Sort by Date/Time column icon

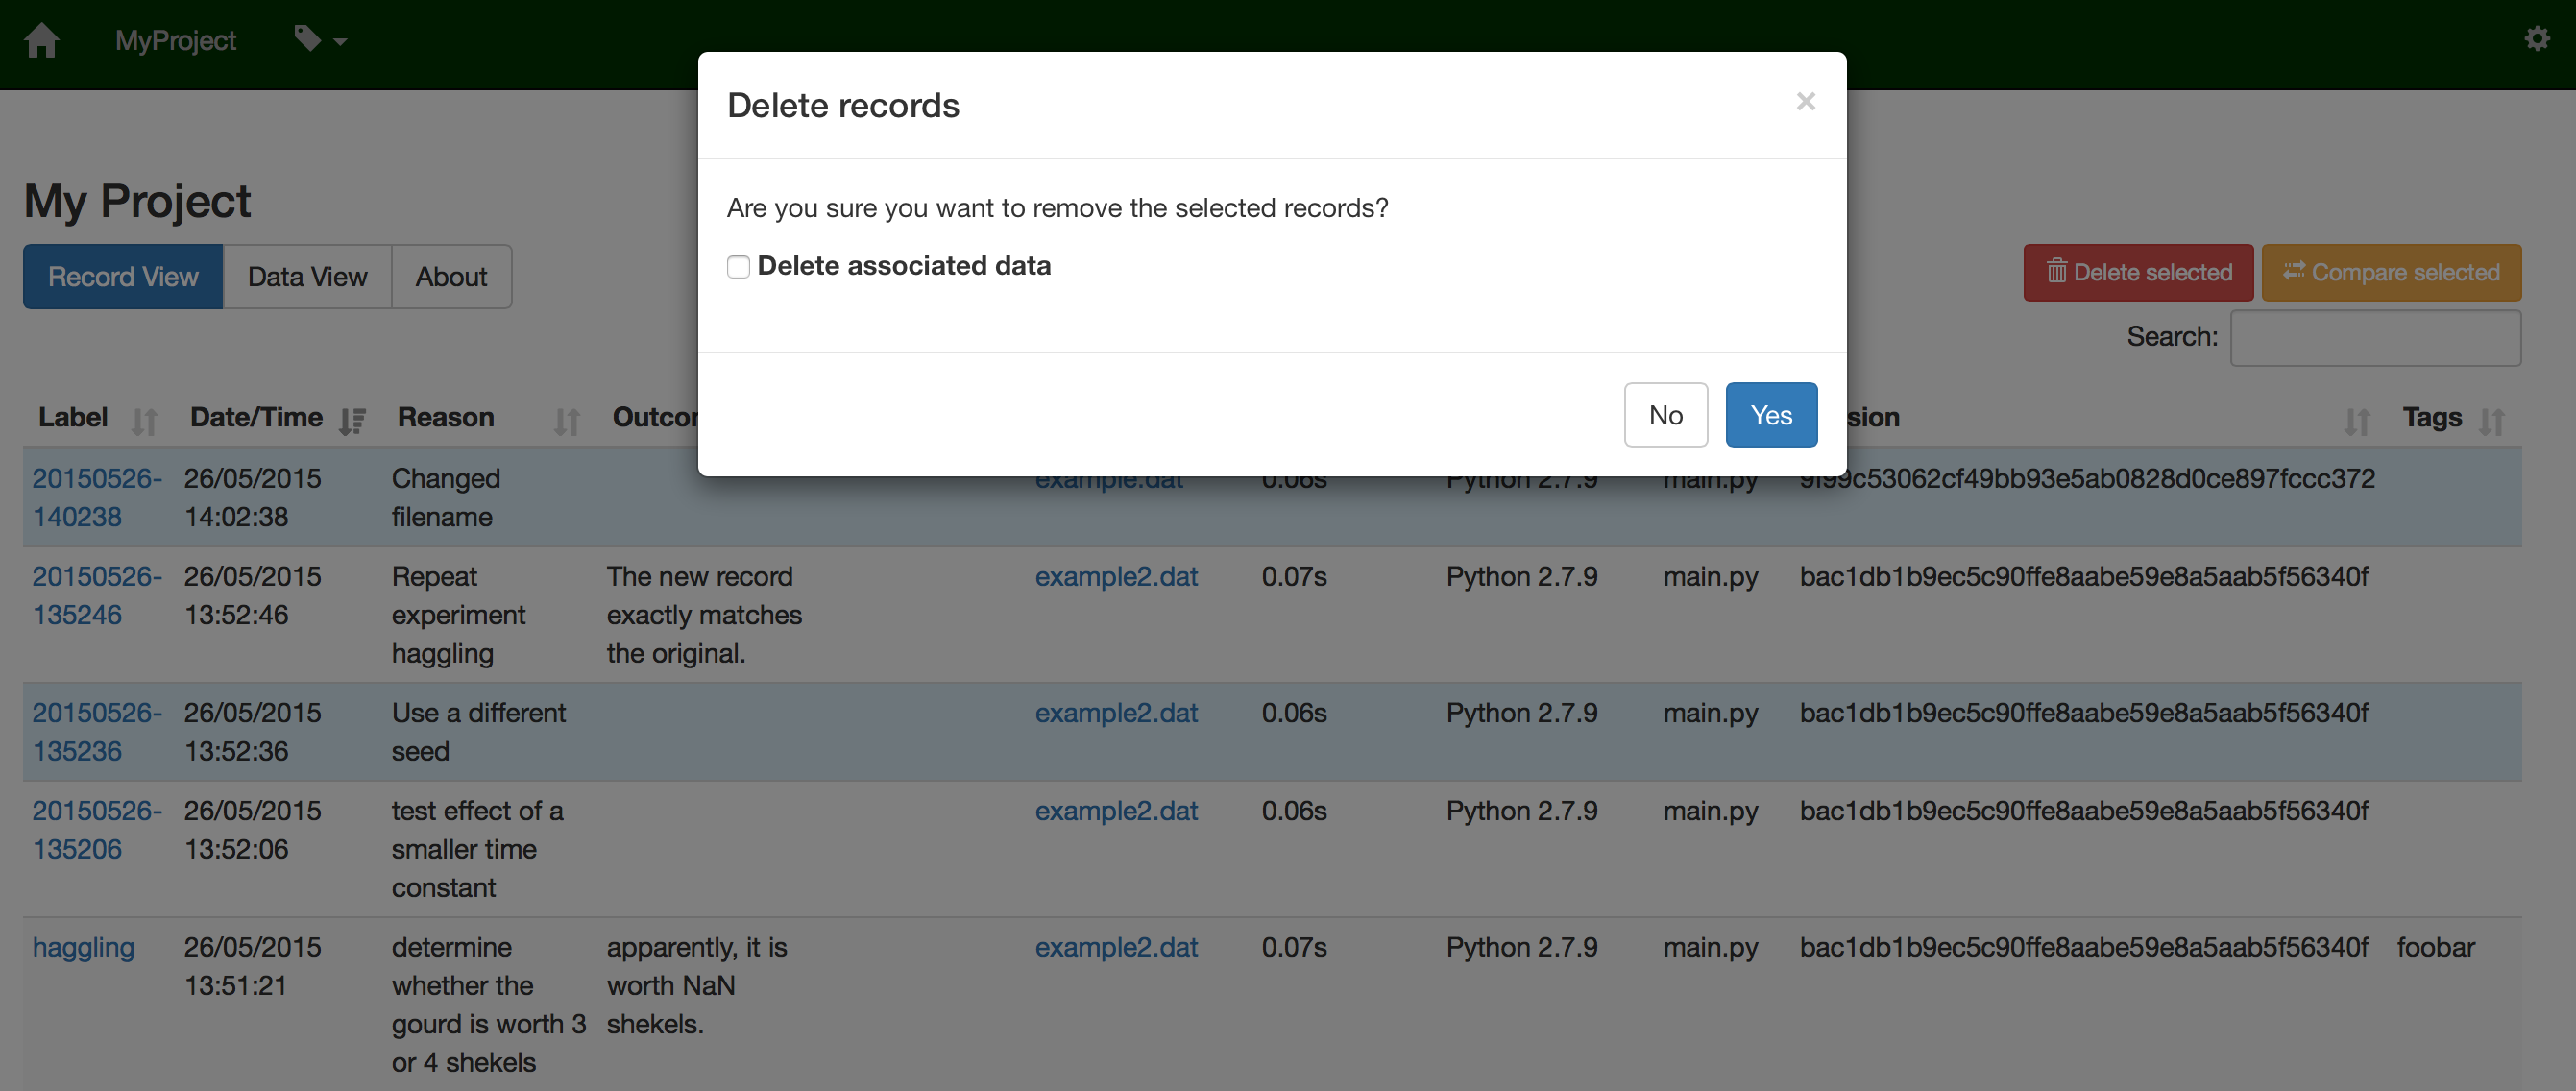[x=352, y=421]
